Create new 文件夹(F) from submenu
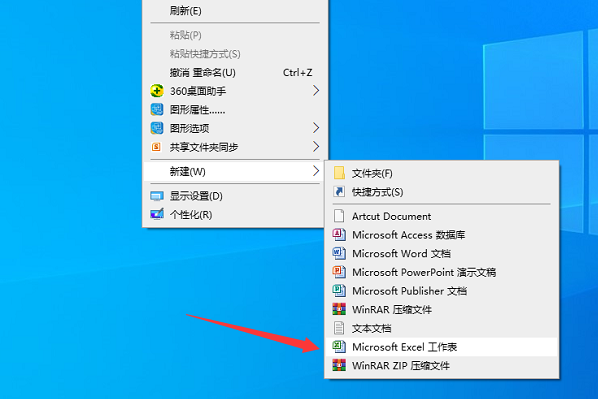This screenshot has width=598, height=399. [x=442, y=173]
